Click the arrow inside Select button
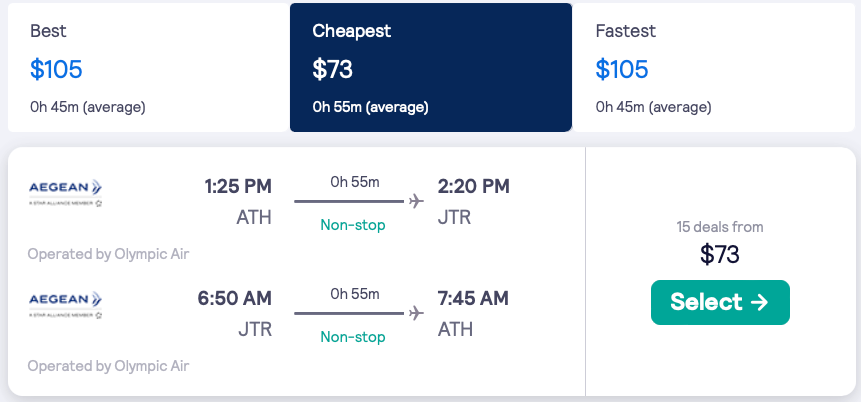 pyautogui.click(x=760, y=302)
